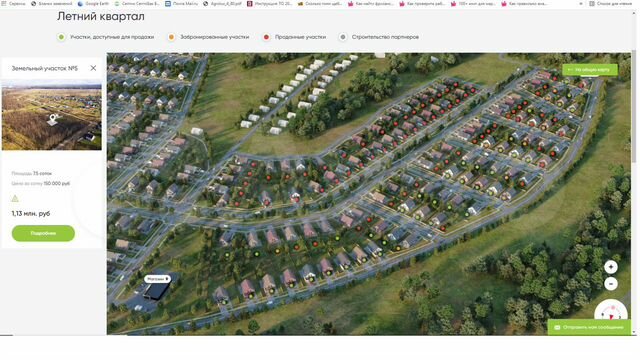The width and height of the screenshot is (640, 360).
Task: Click the warning triangle icon above price
Action: coord(15,198)
